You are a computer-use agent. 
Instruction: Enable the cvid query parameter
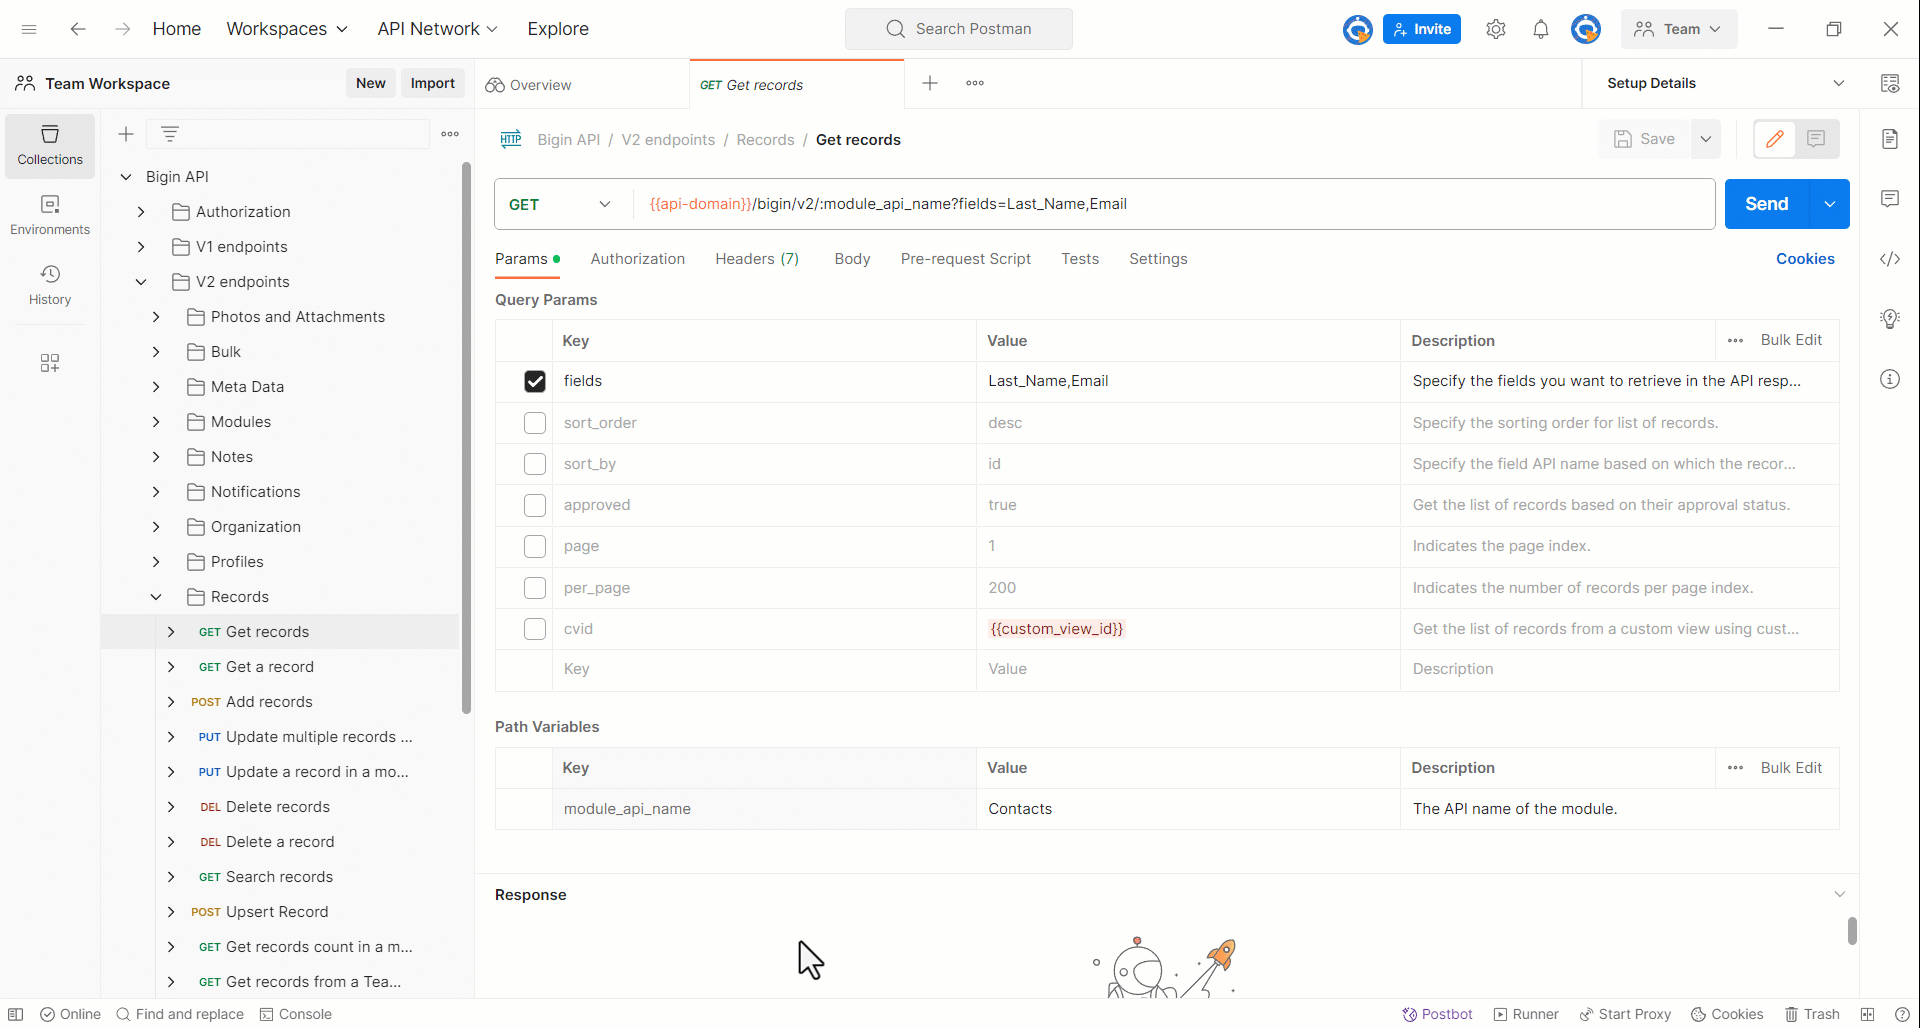pos(535,629)
